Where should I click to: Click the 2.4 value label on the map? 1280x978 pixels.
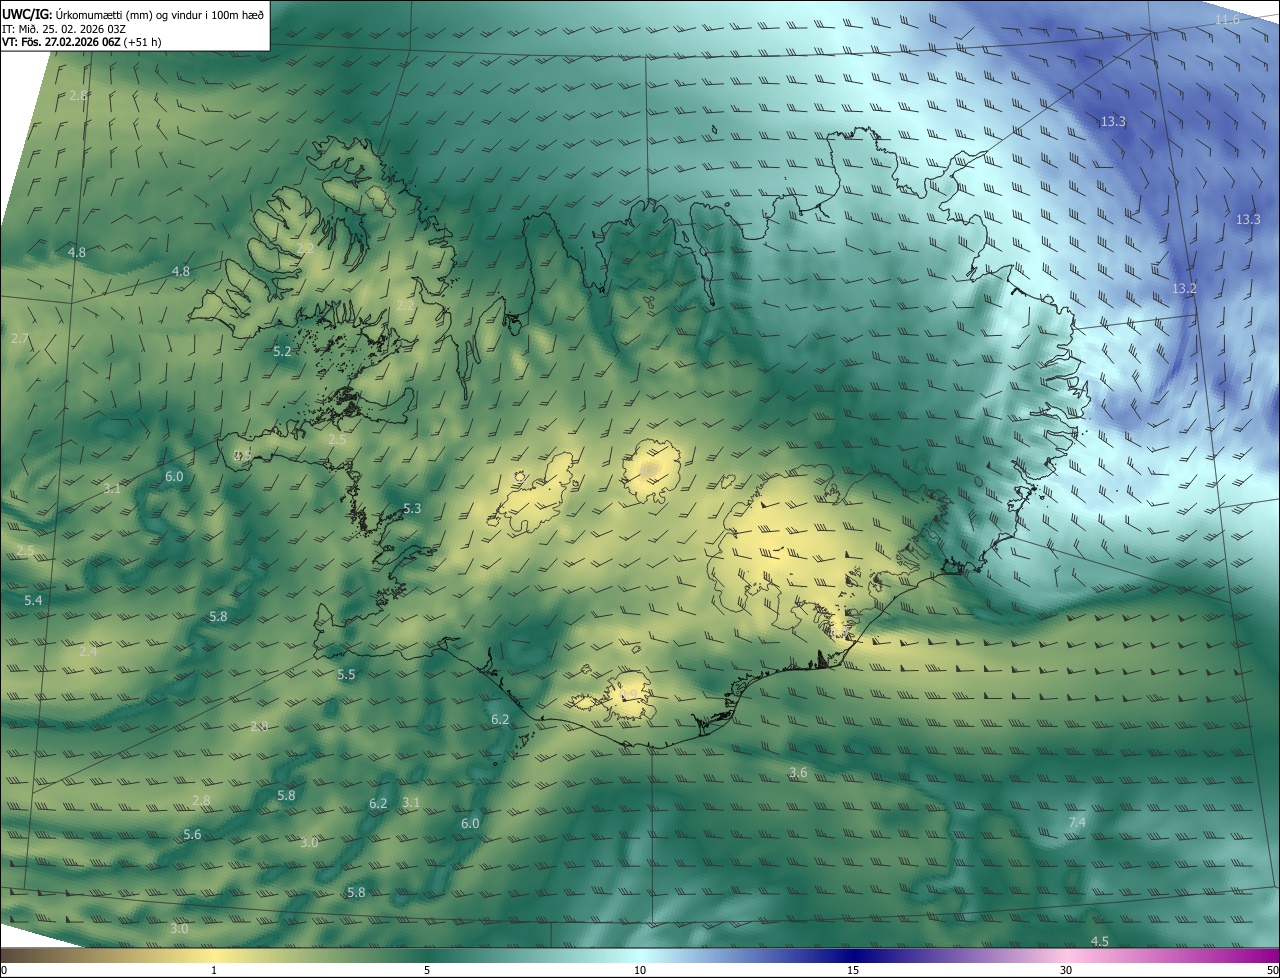click(x=89, y=651)
